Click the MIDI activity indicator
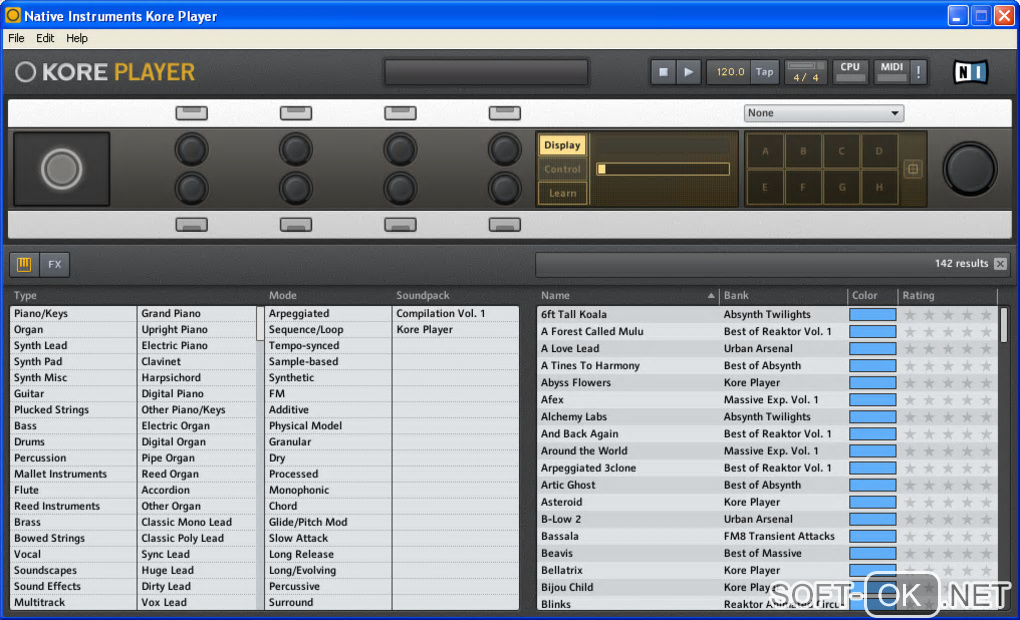This screenshot has height=620, width=1020. pos(891,72)
